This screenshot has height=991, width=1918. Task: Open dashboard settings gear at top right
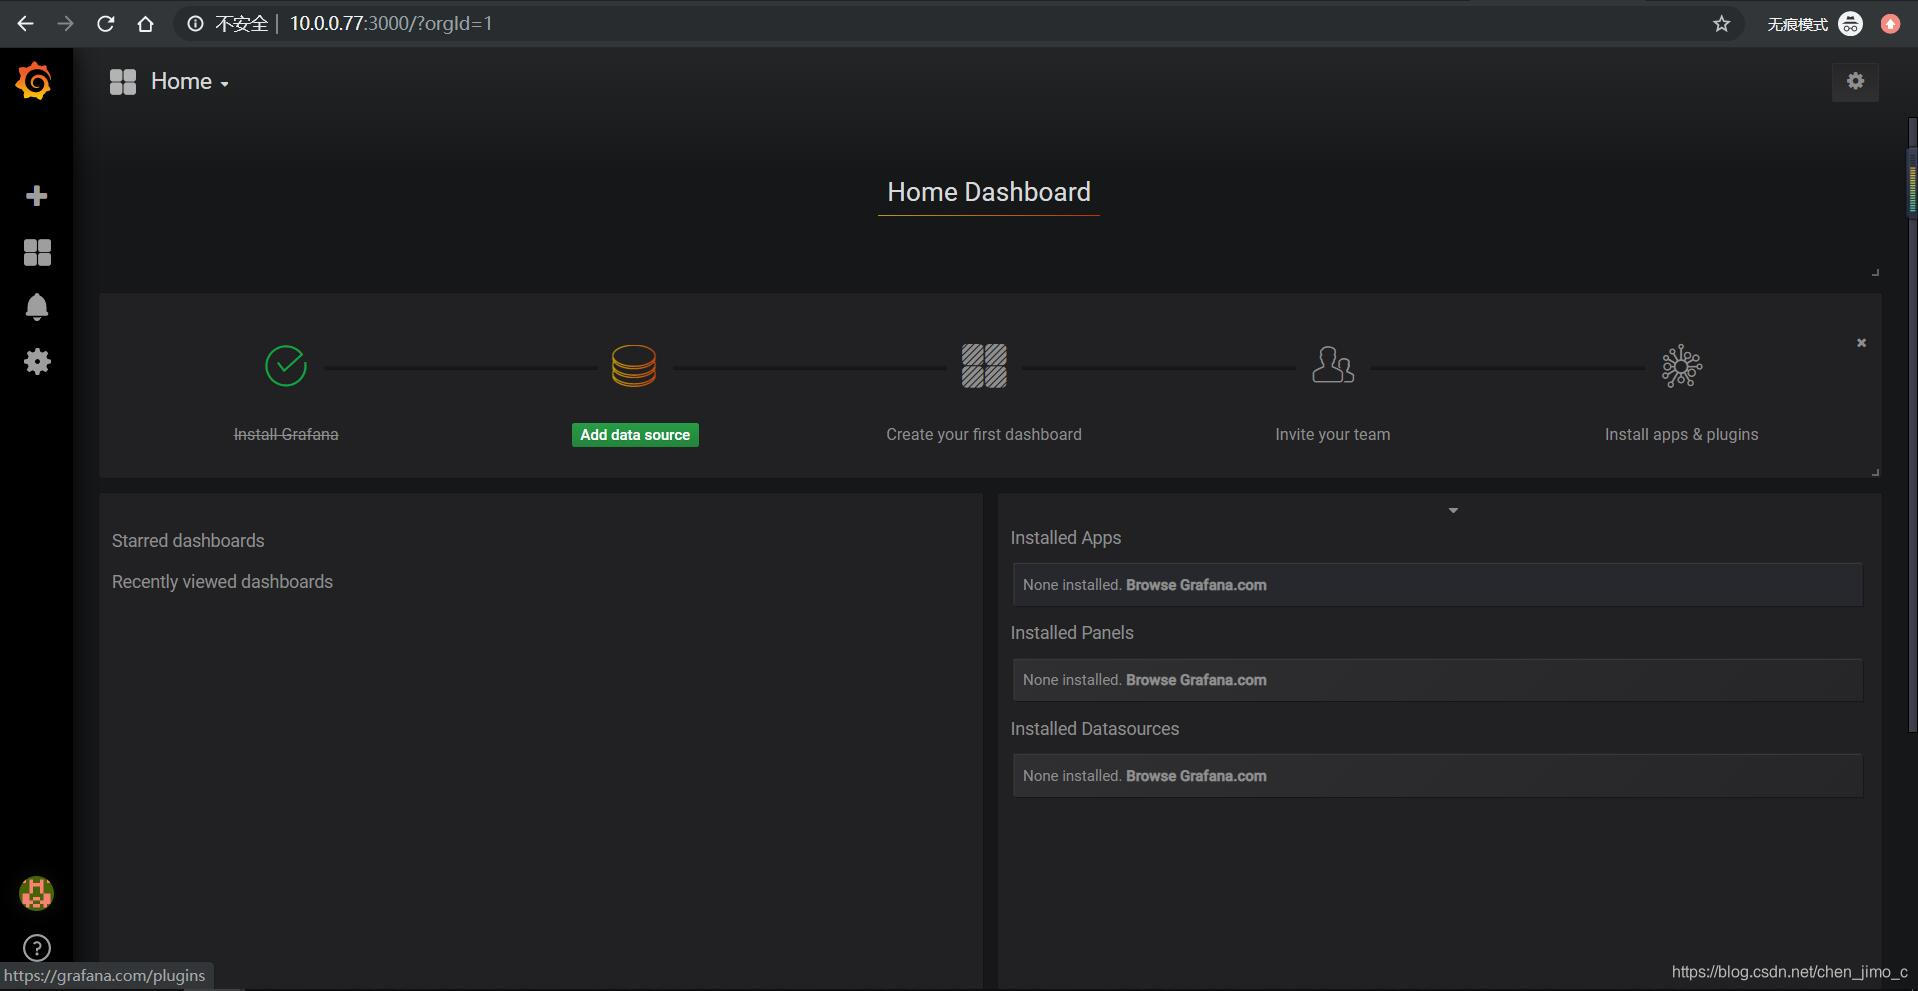coord(1855,81)
